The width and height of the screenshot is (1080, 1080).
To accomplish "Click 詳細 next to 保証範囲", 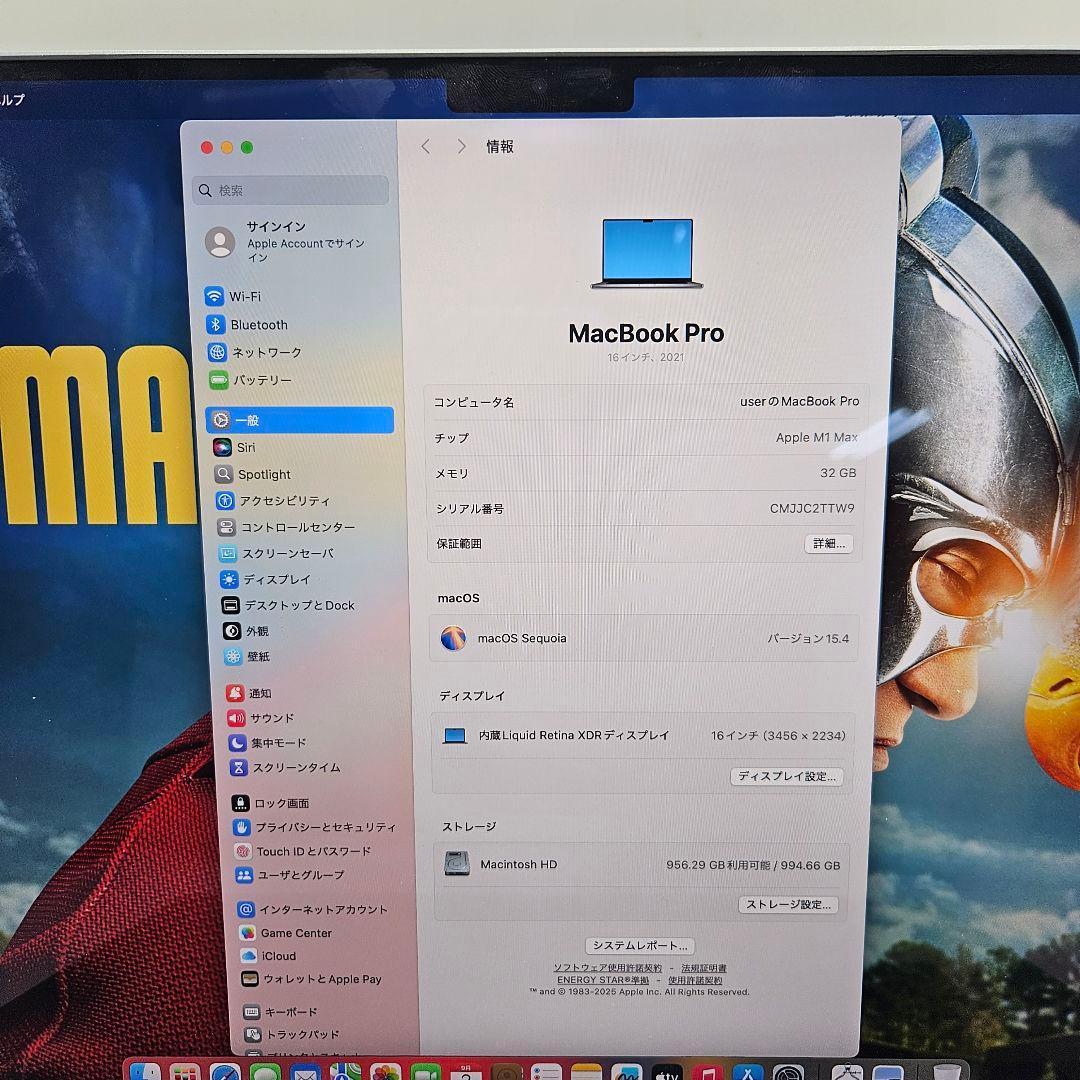I will coord(828,543).
